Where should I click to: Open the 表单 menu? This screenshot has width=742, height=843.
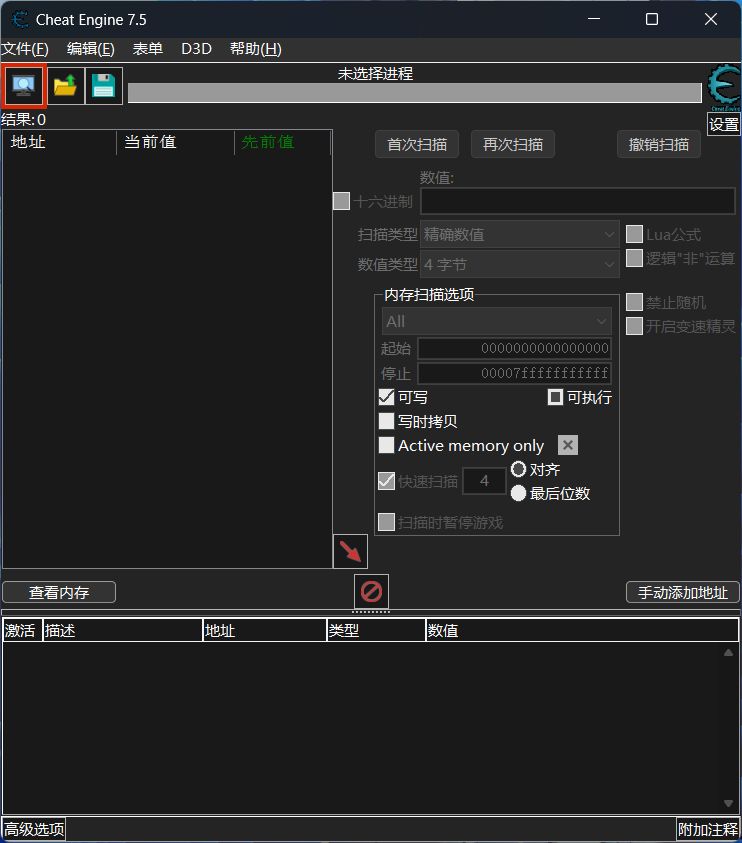tap(148, 49)
